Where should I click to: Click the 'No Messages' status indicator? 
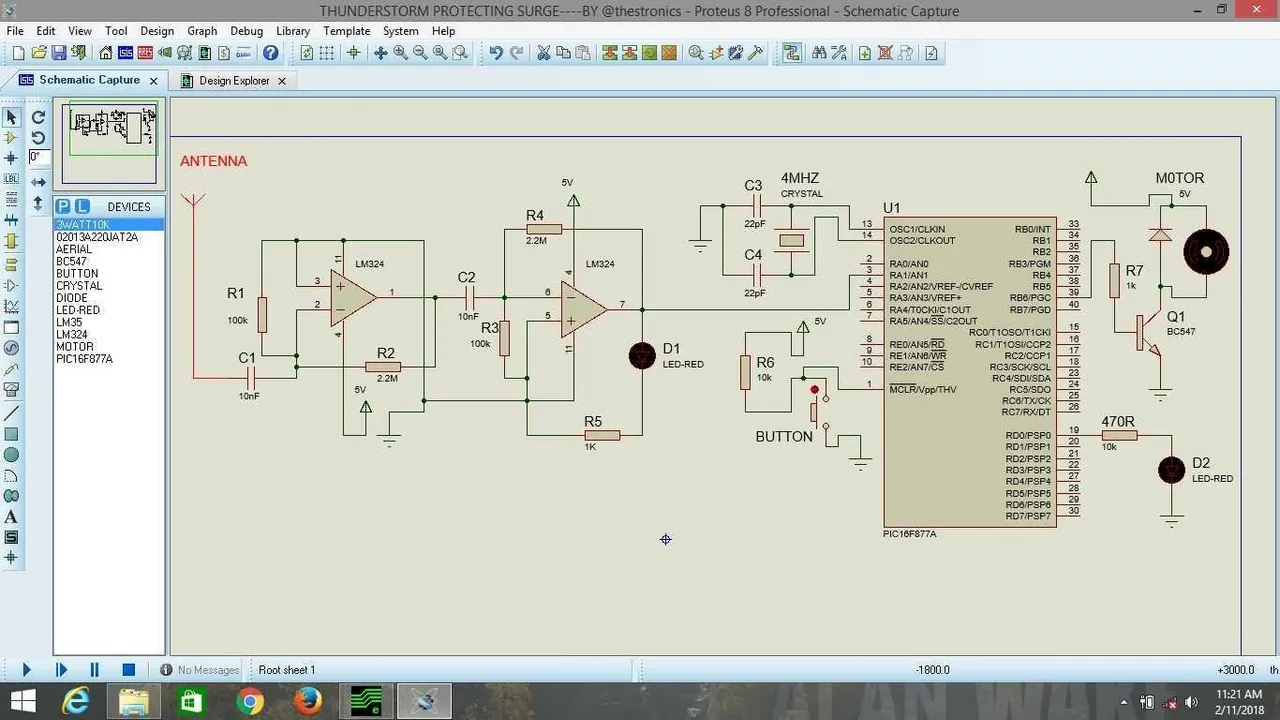(x=200, y=670)
